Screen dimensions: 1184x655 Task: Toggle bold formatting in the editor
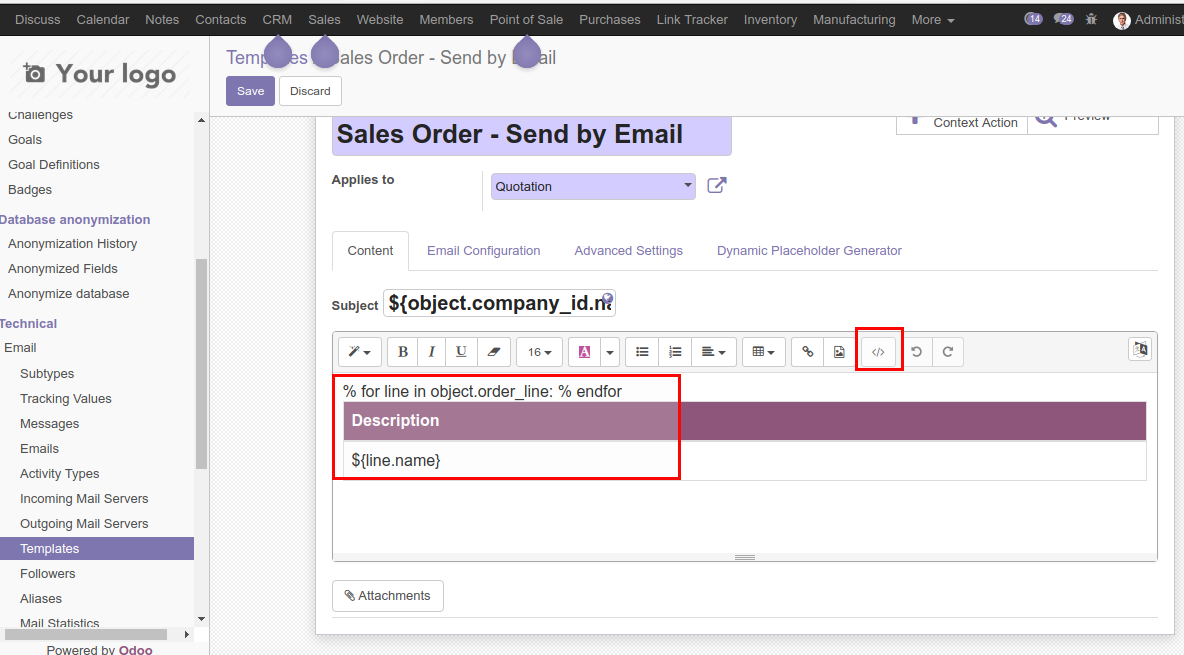coord(402,350)
